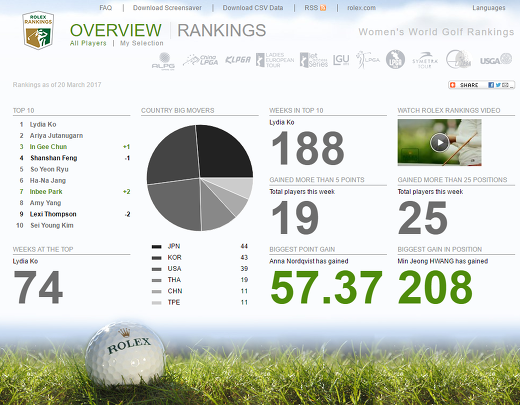Open the Ladies European Tour logo
Viewport: 520px width, 405px height.
[x=275, y=60]
